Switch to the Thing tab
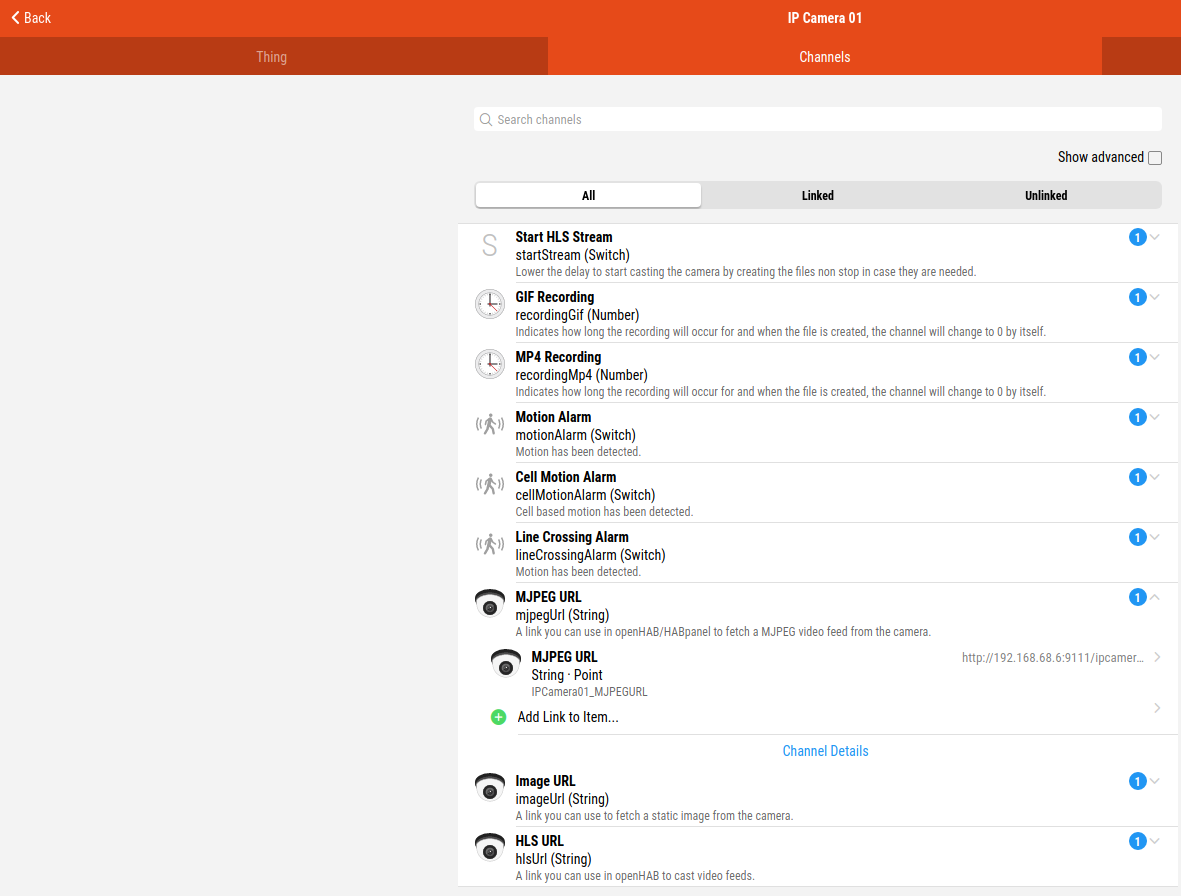Viewport: 1181px width, 896px height. tap(272, 57)
